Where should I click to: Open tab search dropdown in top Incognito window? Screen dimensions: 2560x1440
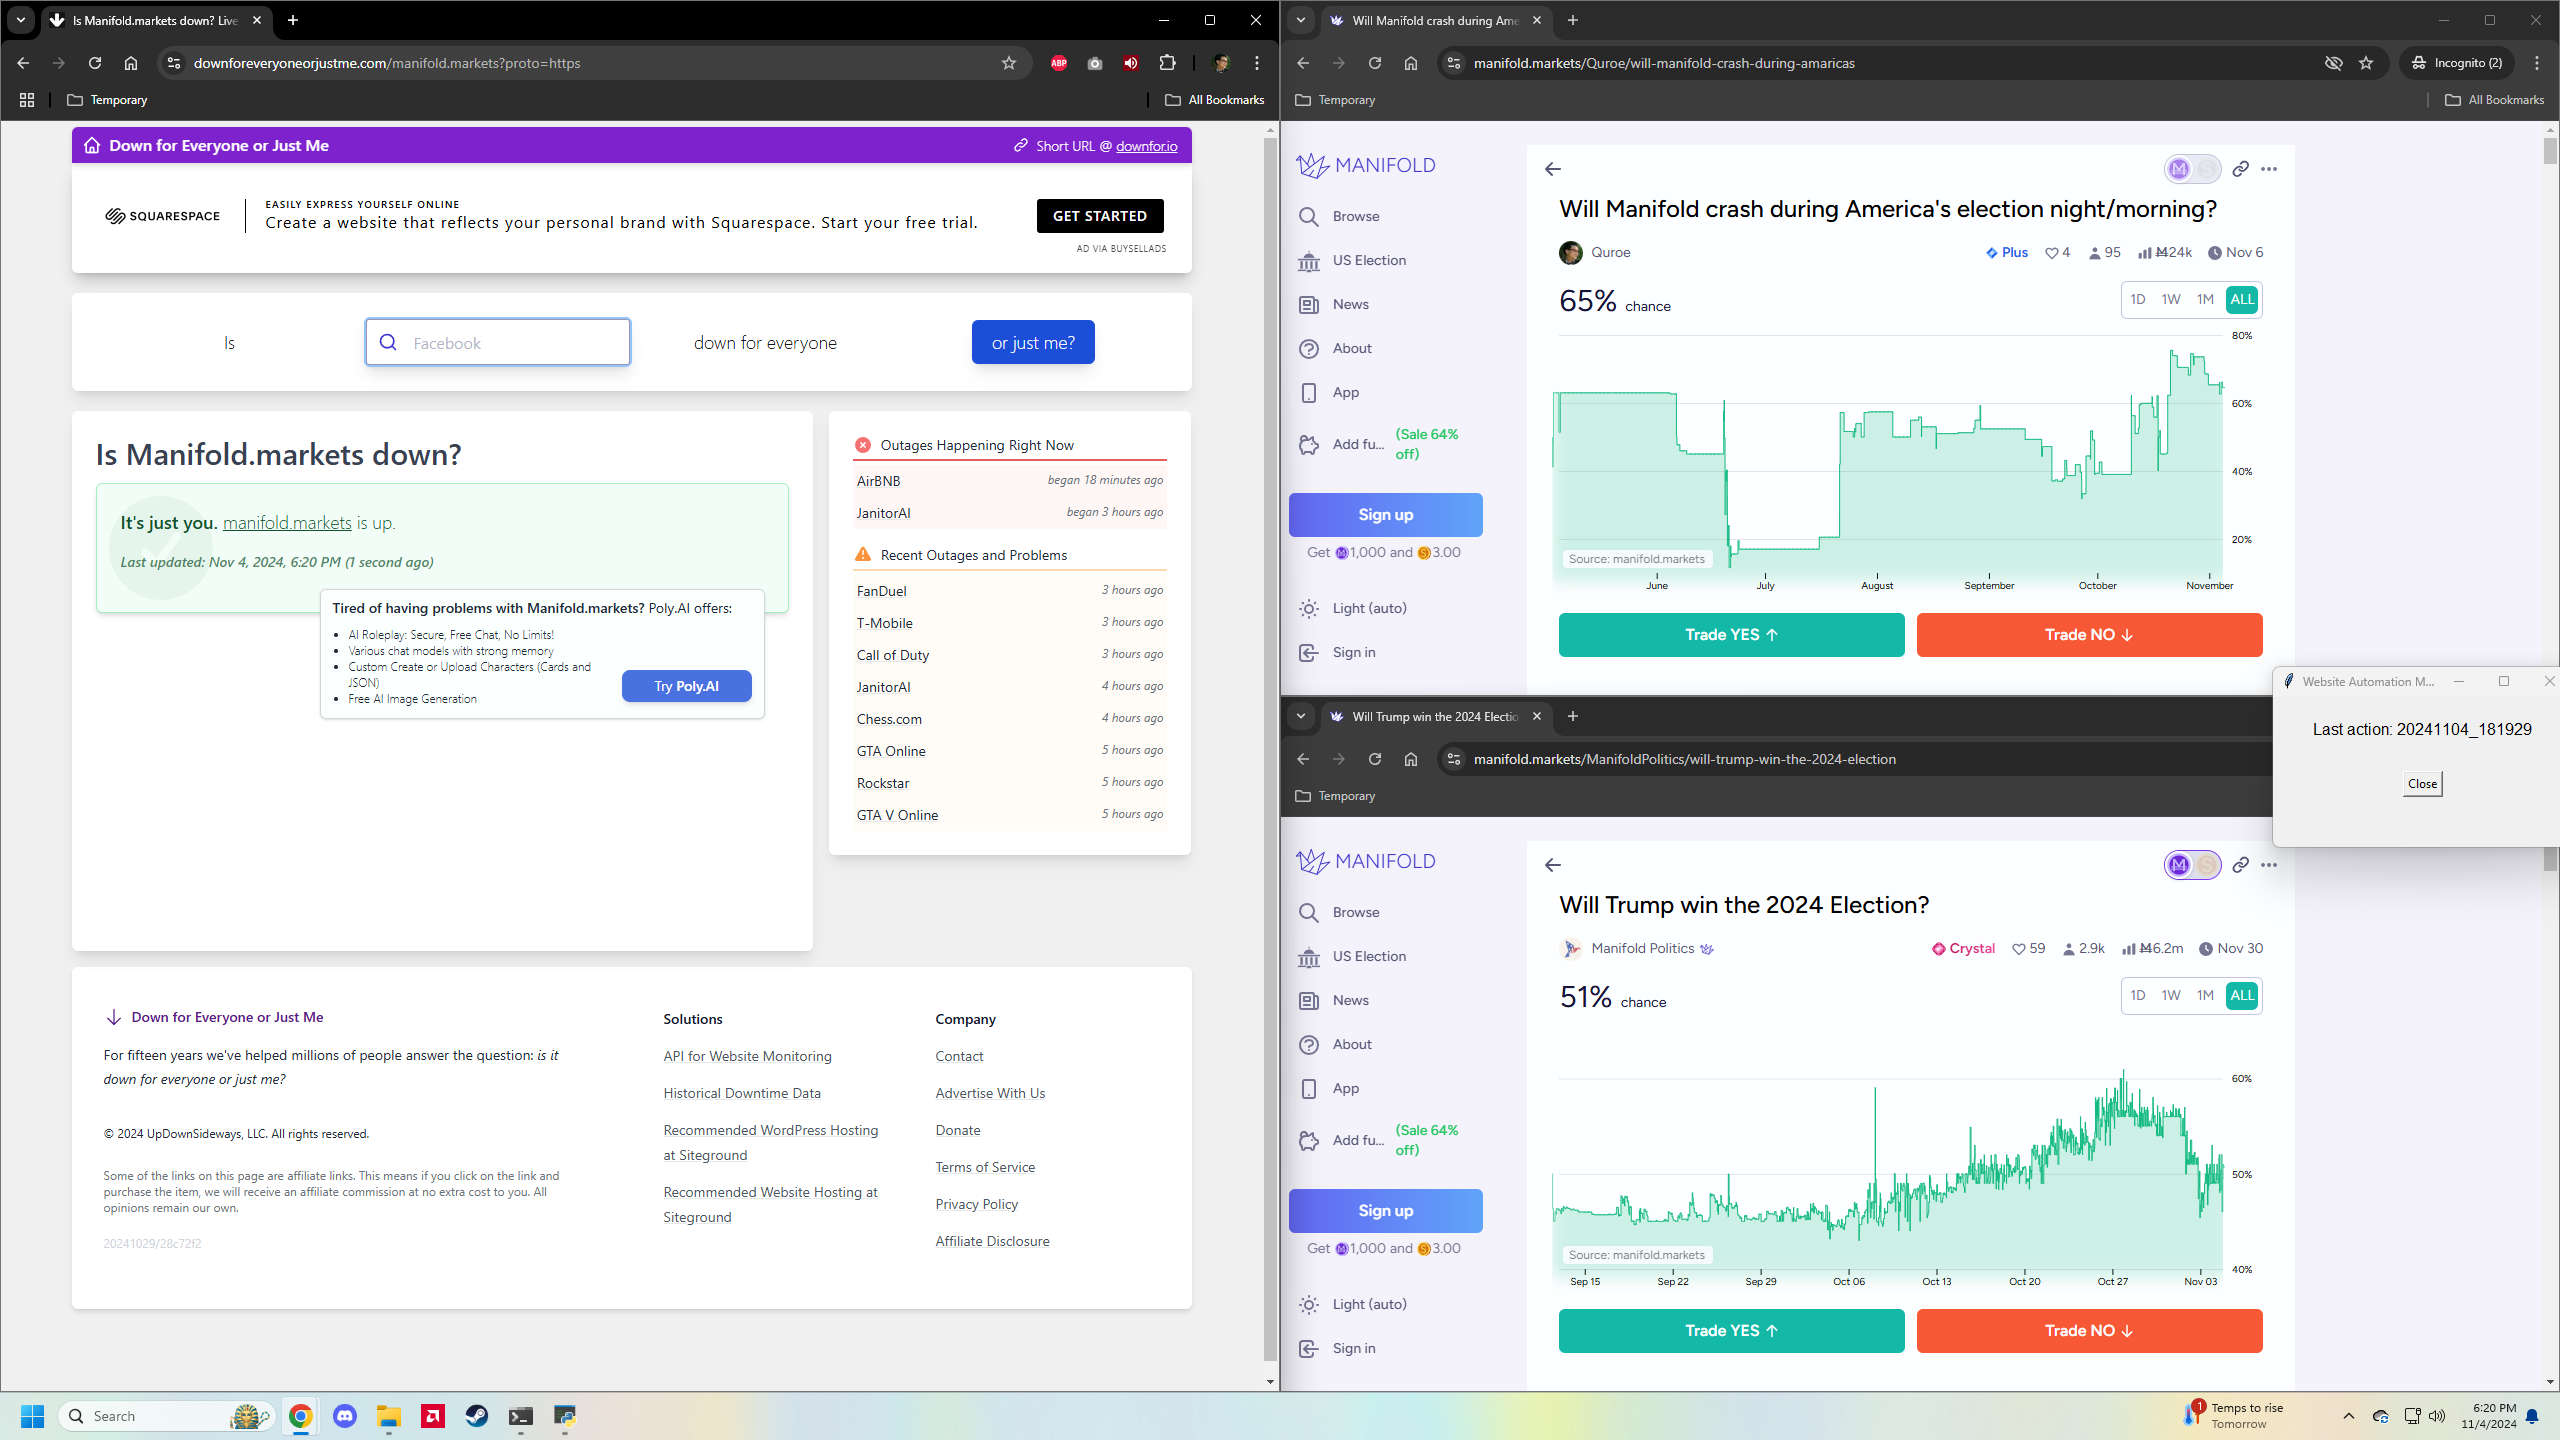click(1301, 20)
